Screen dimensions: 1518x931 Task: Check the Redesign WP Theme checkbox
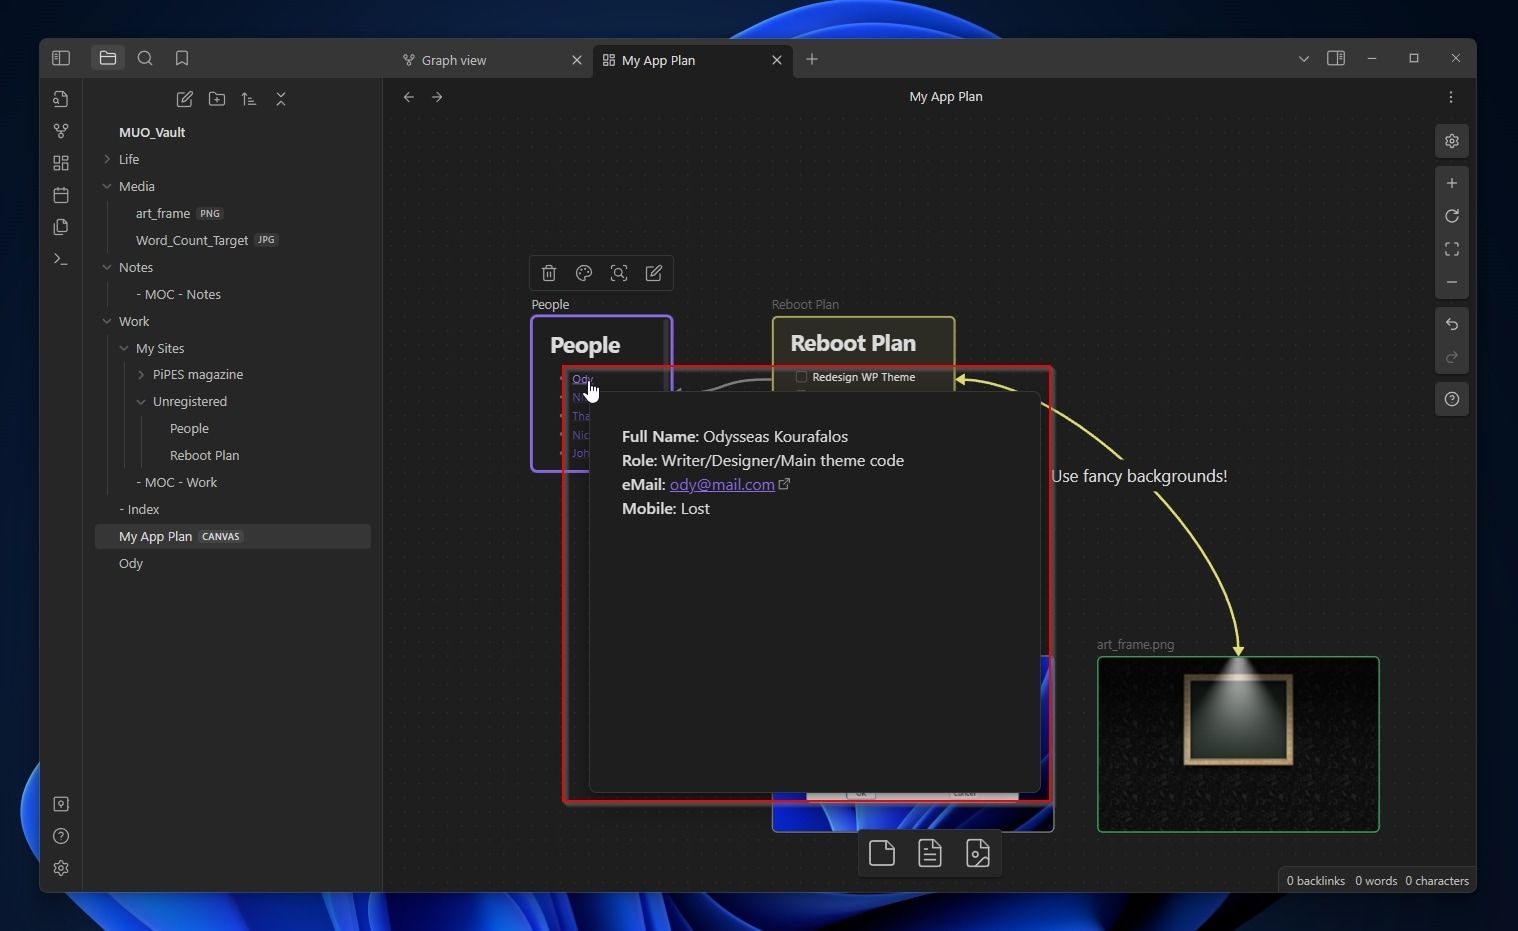801,377
